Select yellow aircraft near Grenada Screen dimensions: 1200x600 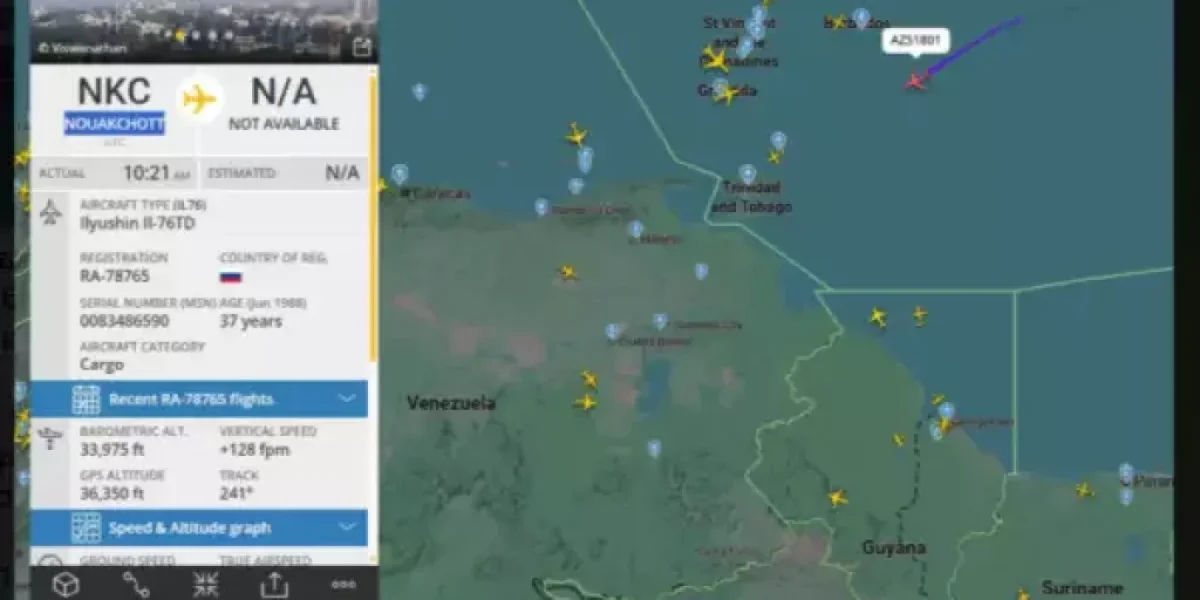point(727,94)
